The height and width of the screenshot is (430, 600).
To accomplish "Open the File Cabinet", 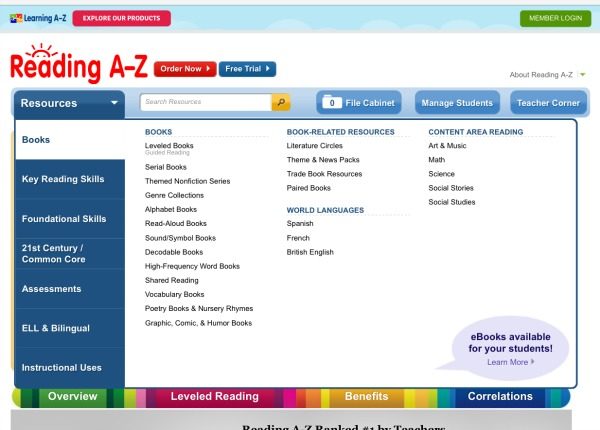I will [359, 103].
